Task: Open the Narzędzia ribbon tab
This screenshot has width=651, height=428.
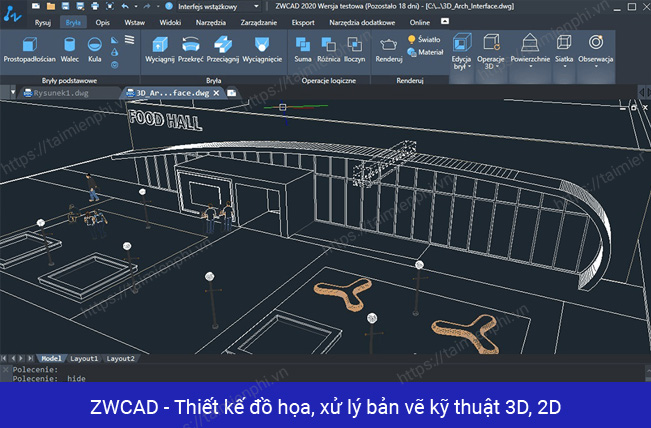Action: click(210, 22)
